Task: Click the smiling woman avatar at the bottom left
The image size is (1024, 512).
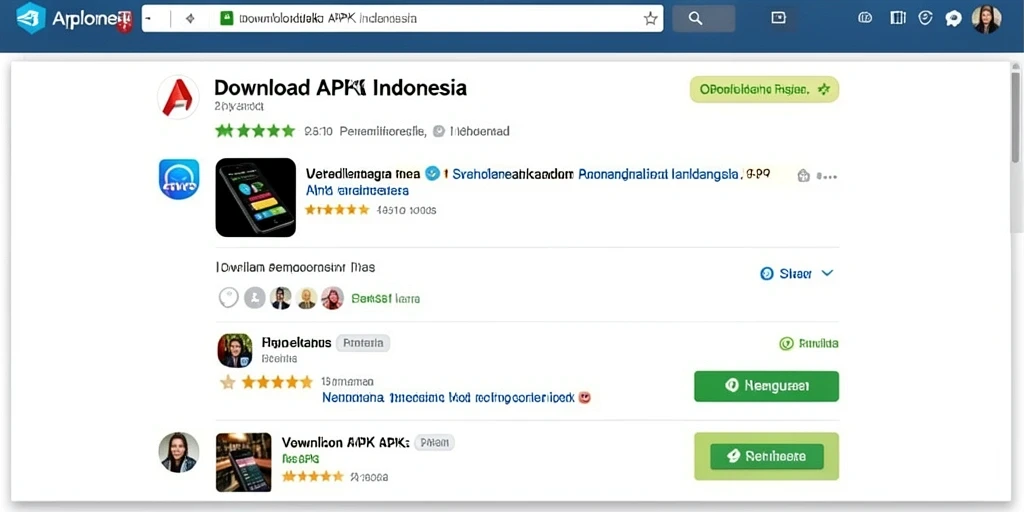Action: [x=179, y=452]
